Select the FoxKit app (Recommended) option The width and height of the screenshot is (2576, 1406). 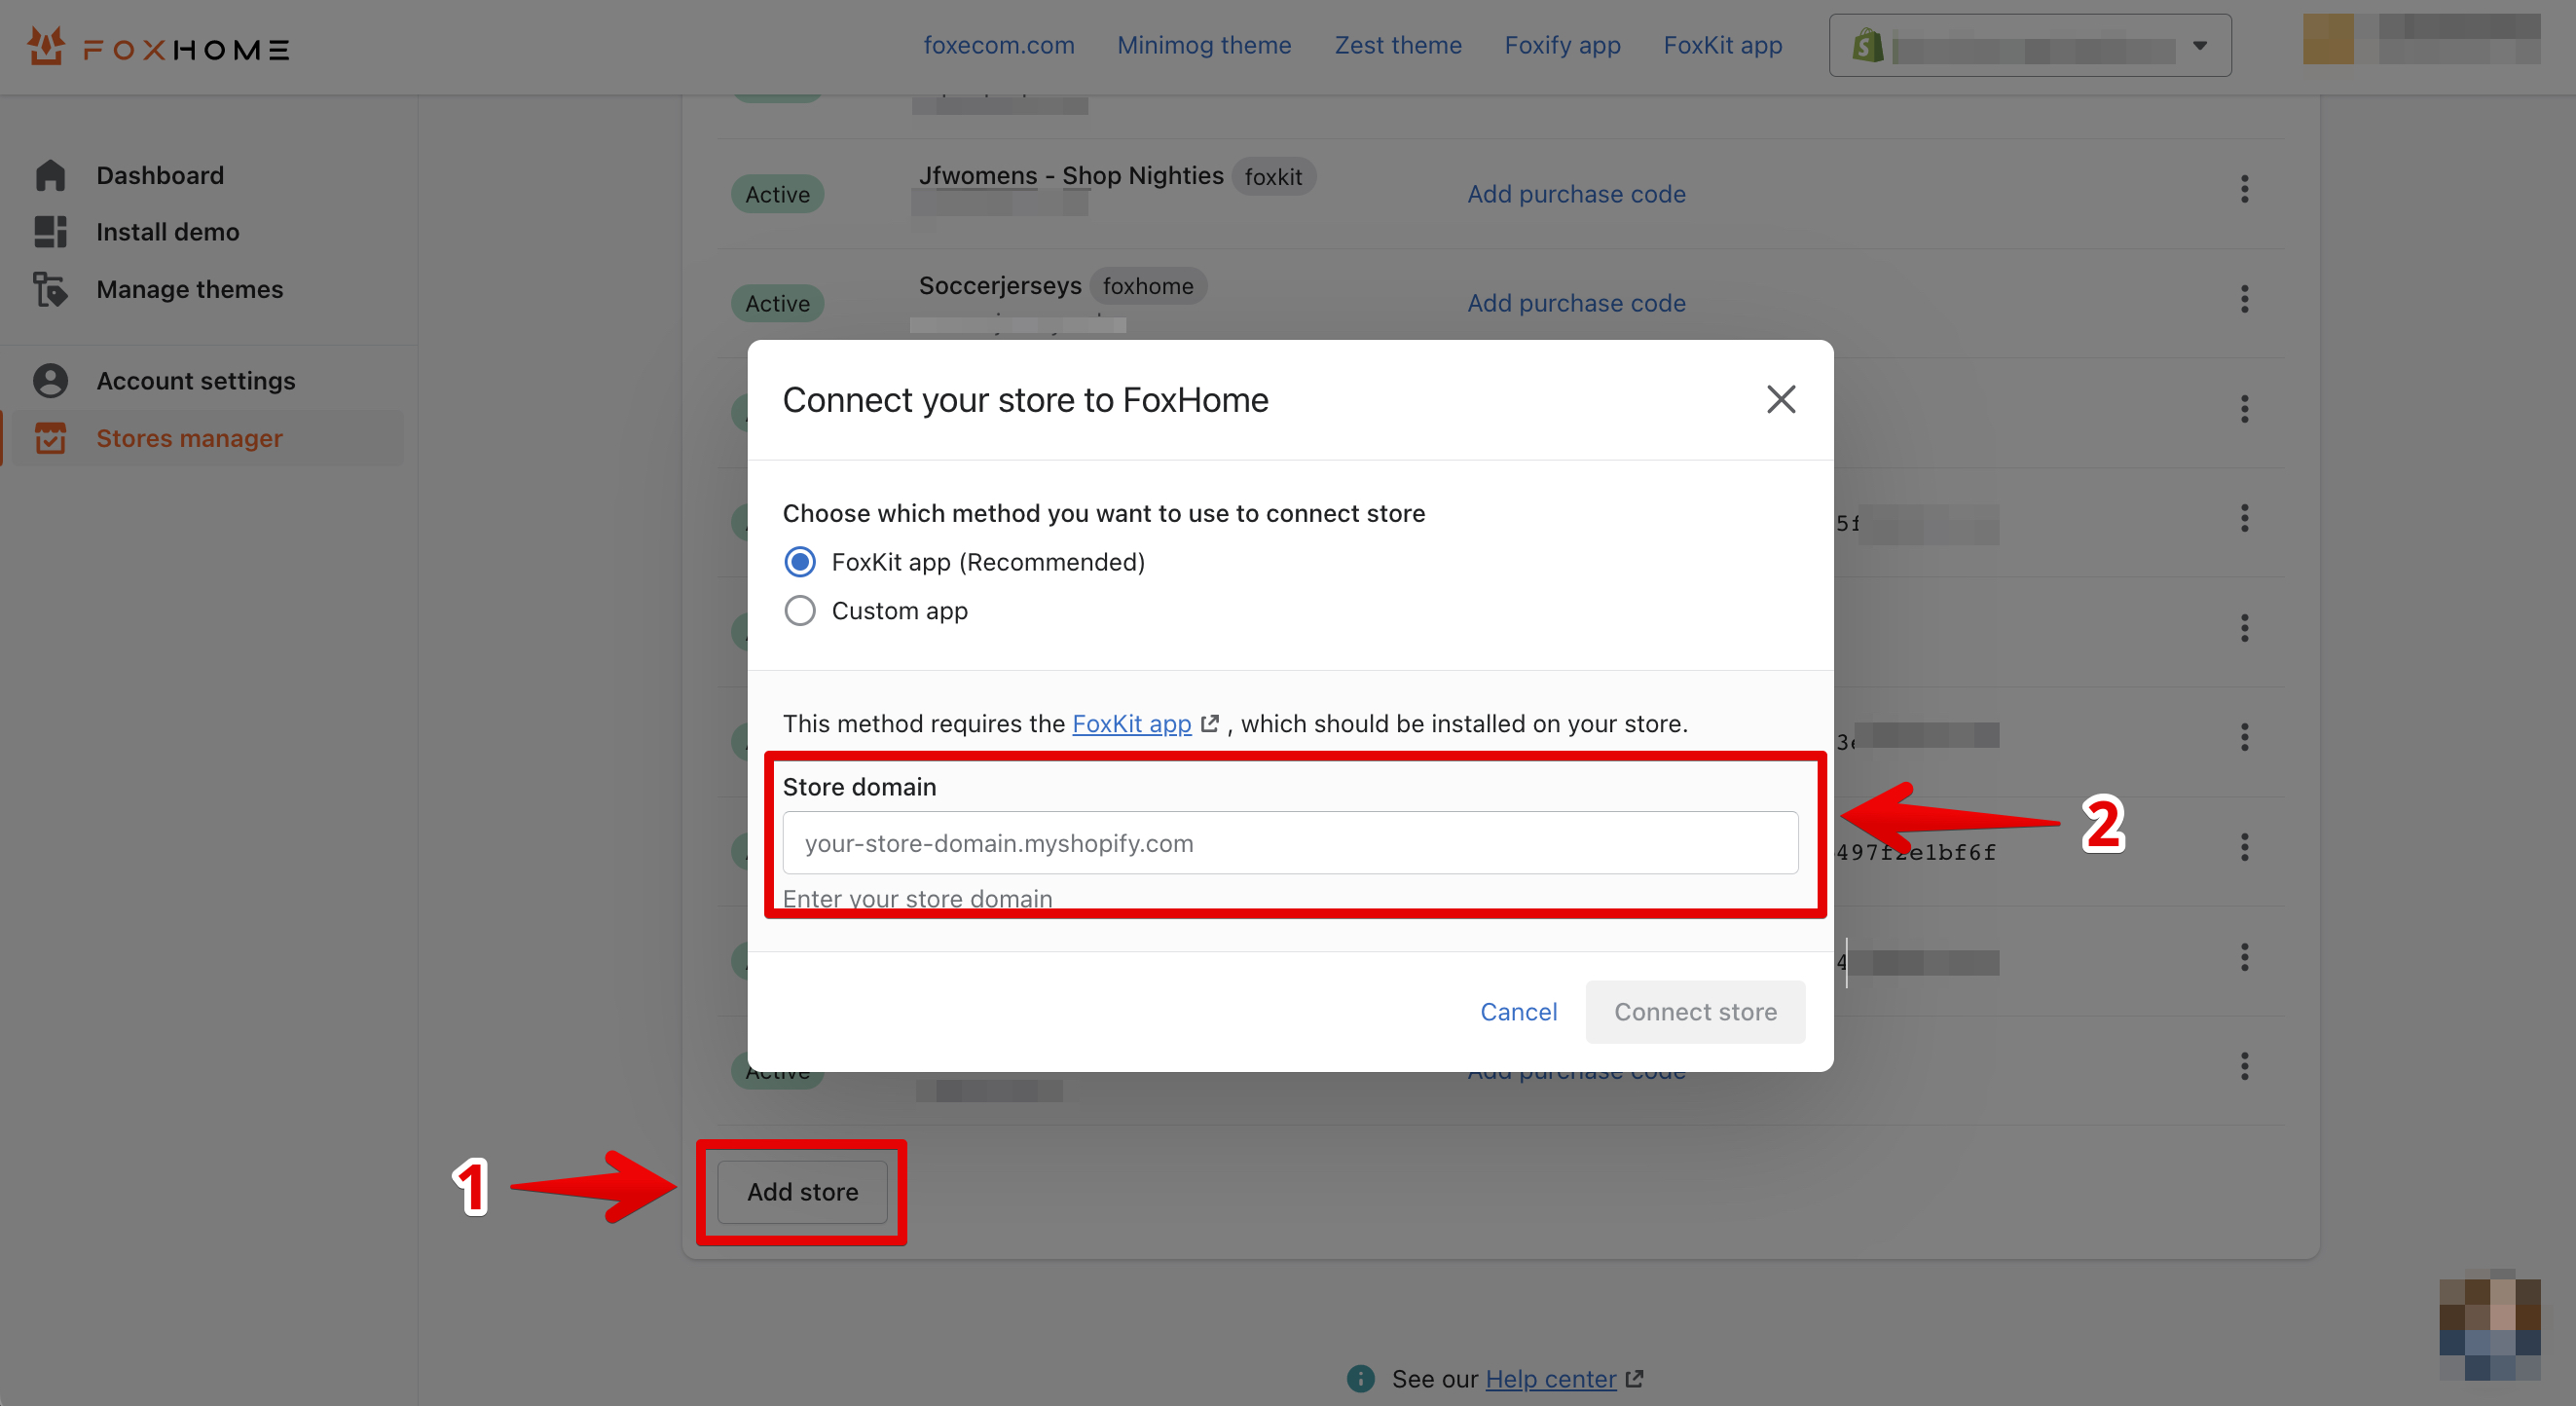pyautogui.click(x=799, y=562)
